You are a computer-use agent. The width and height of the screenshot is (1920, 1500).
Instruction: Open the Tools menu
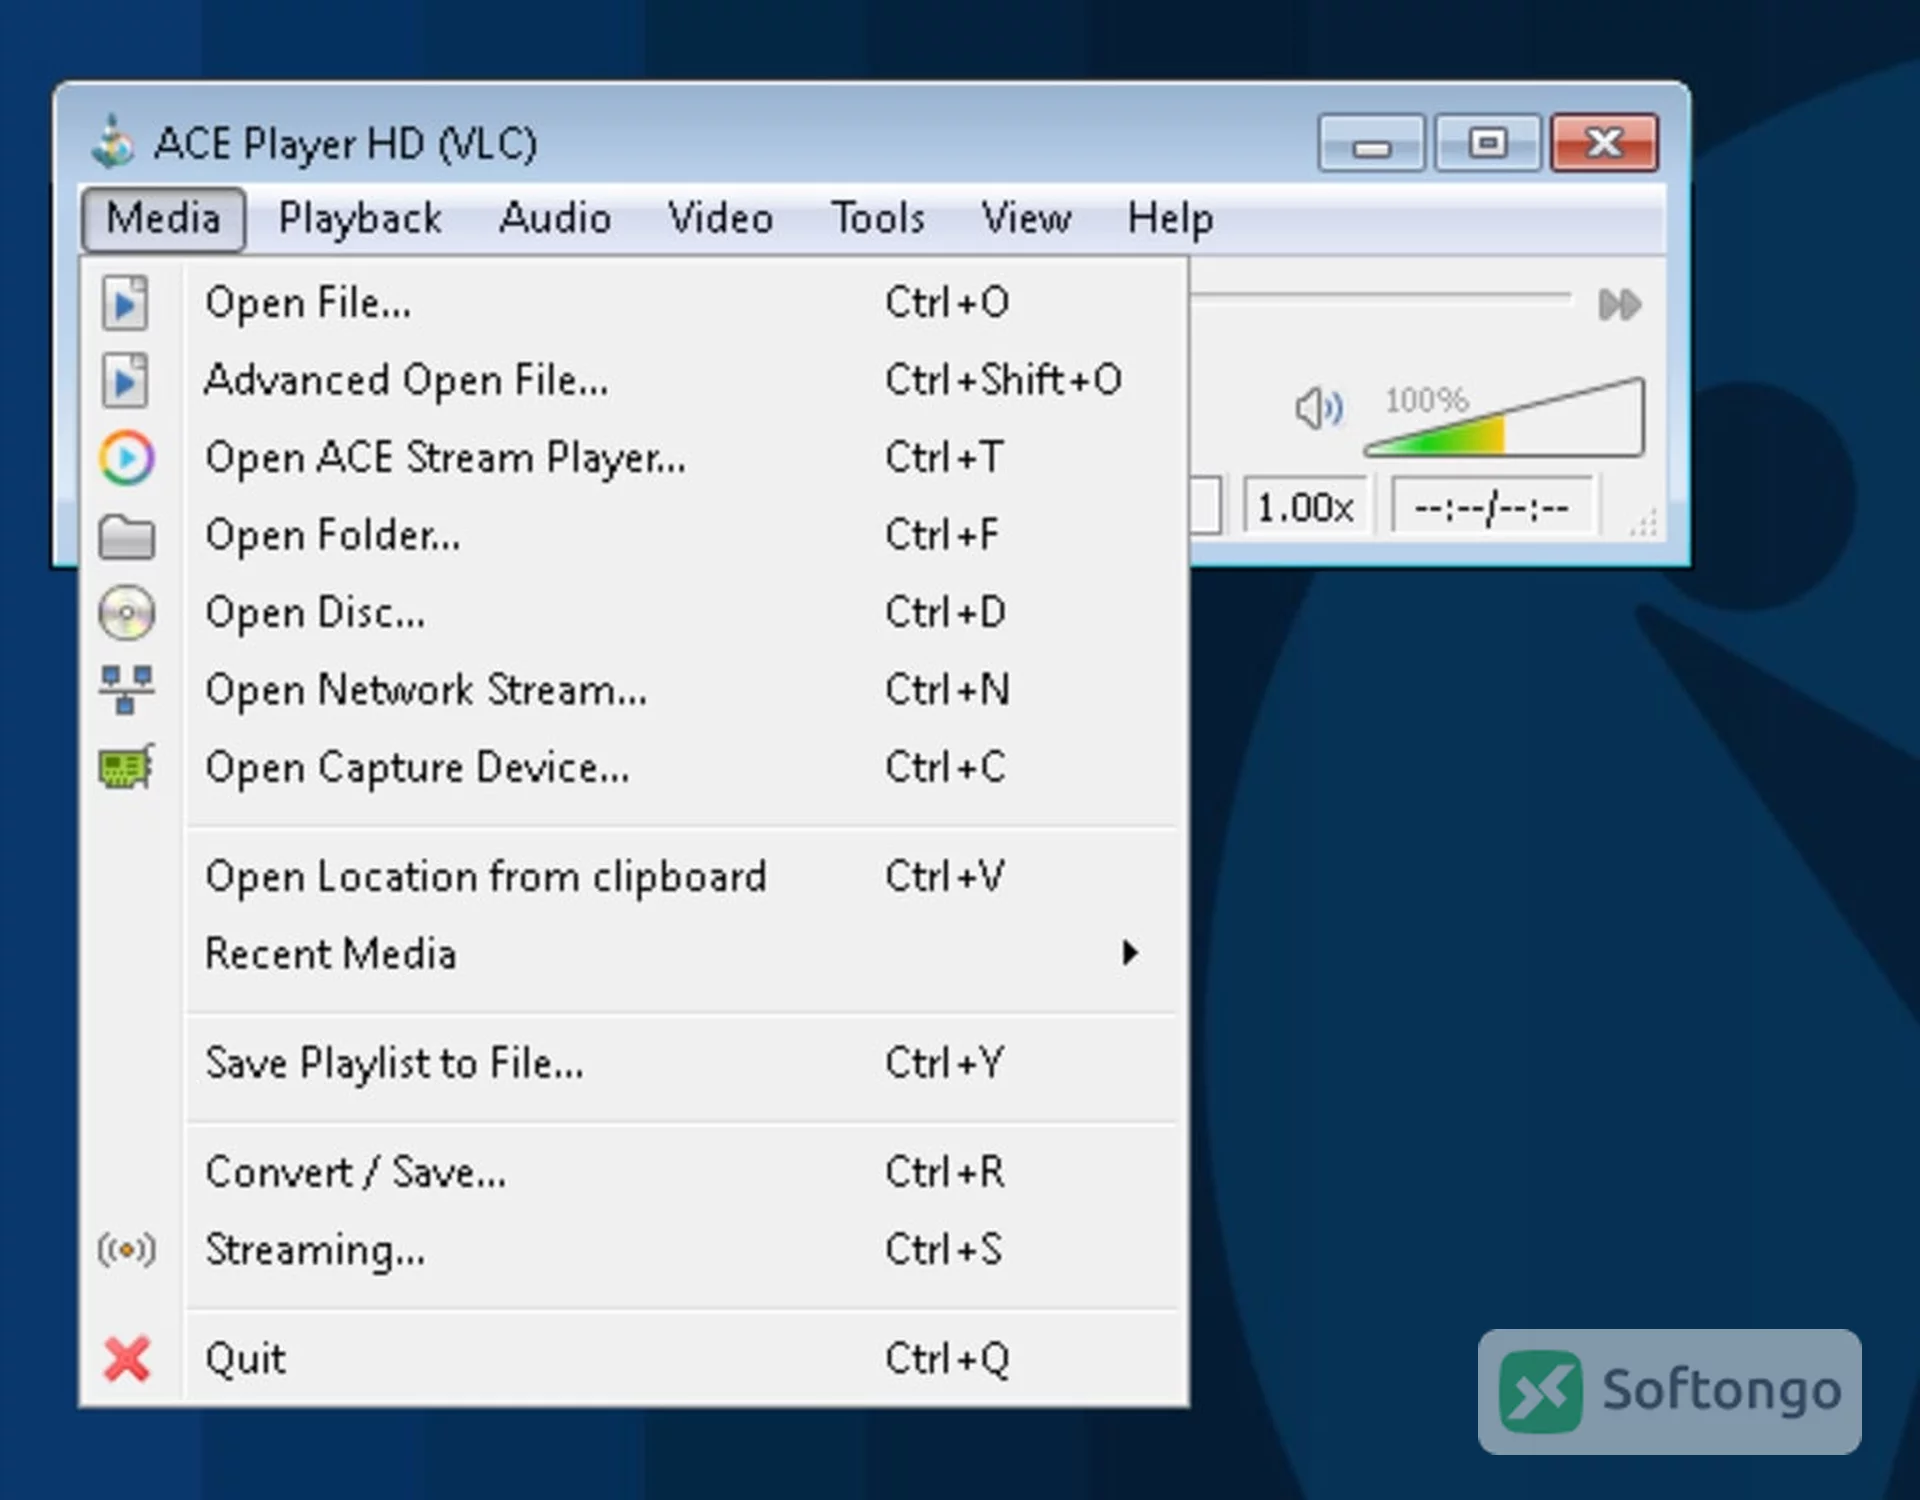click(x=878, y=218)
